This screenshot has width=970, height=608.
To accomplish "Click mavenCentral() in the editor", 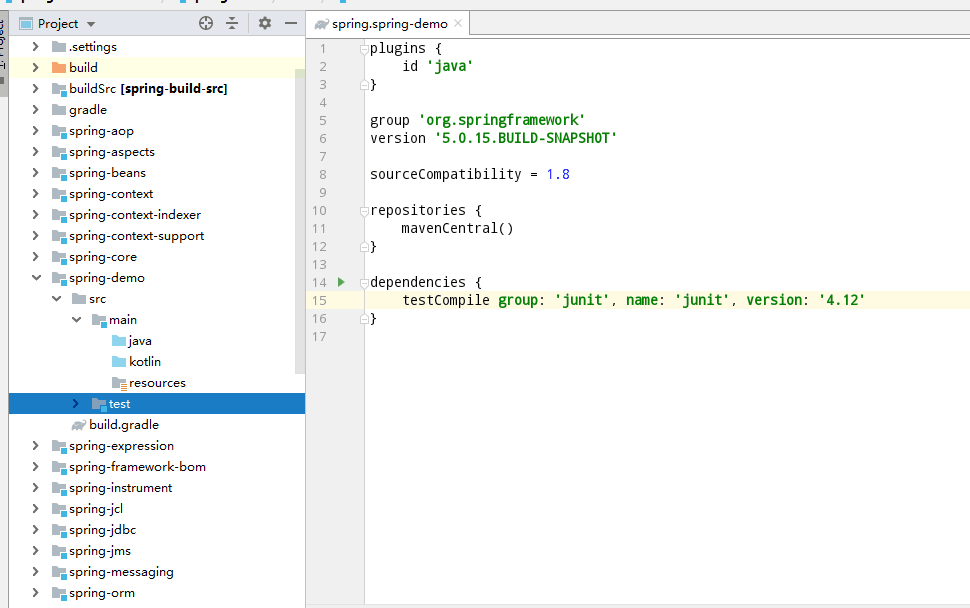I will 457,228.
